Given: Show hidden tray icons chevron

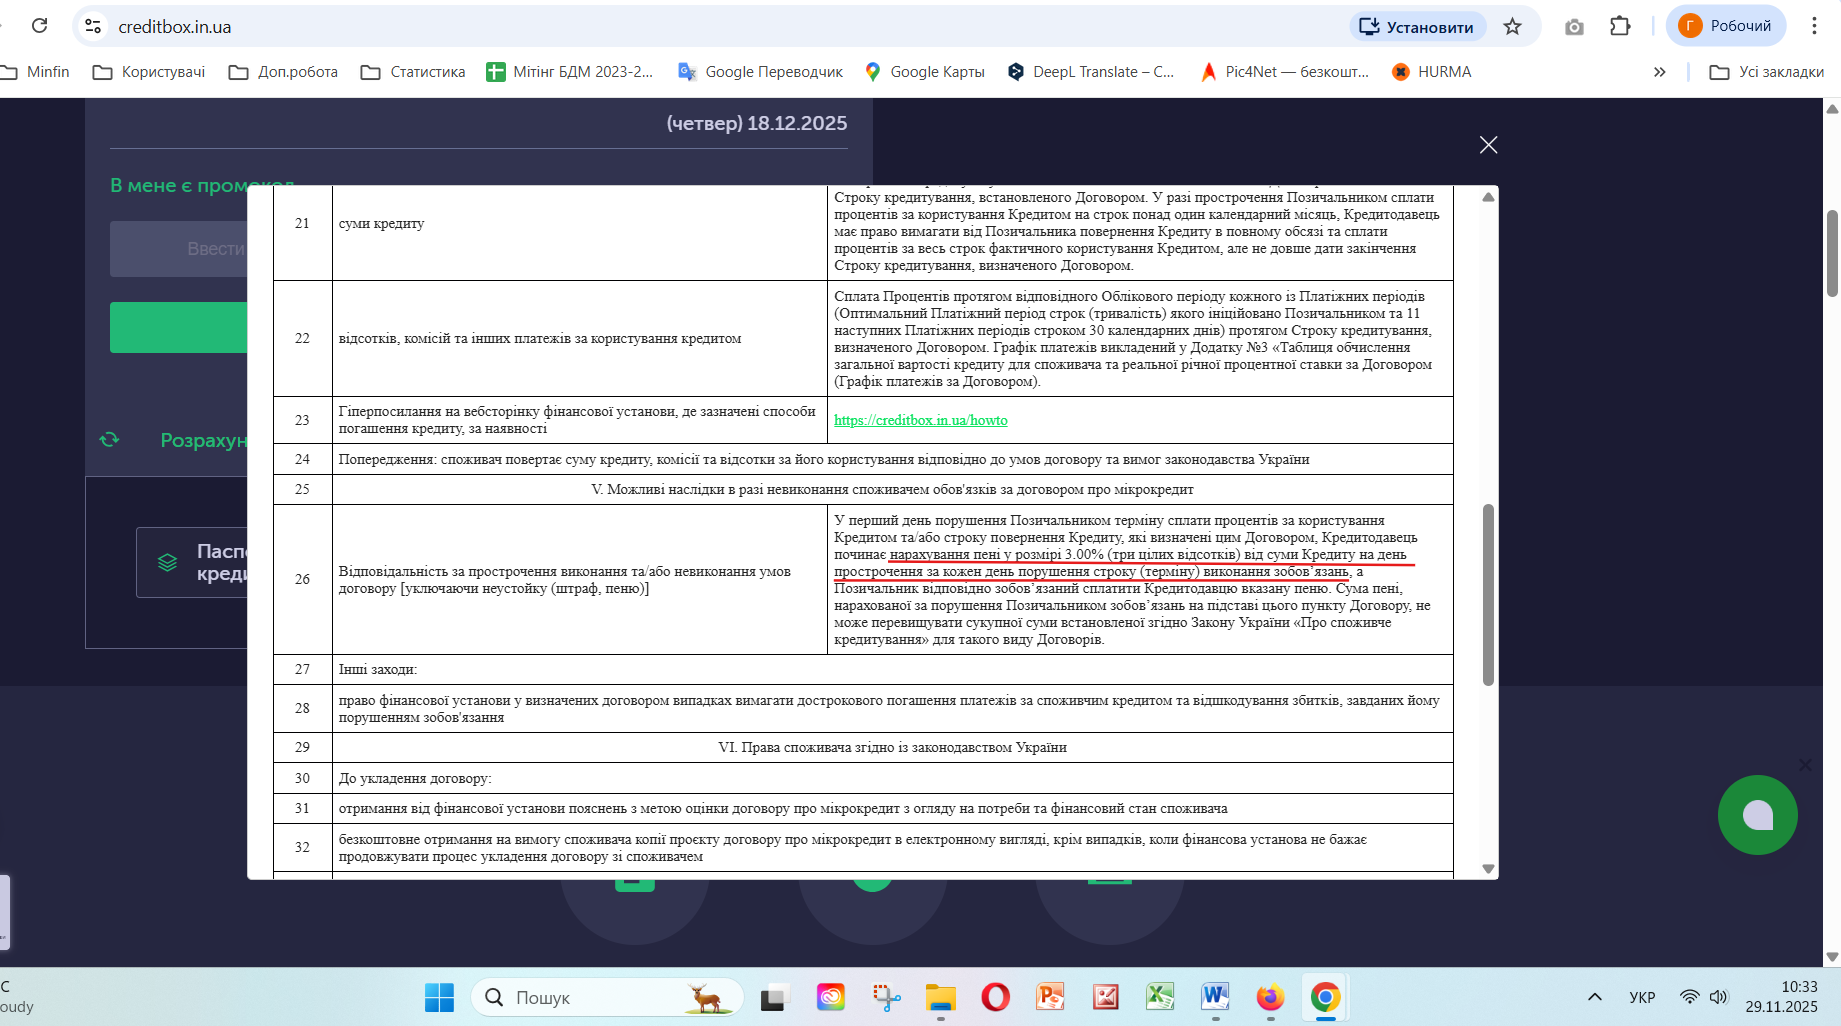Looking at the screenshot, I should point(1595,997).
